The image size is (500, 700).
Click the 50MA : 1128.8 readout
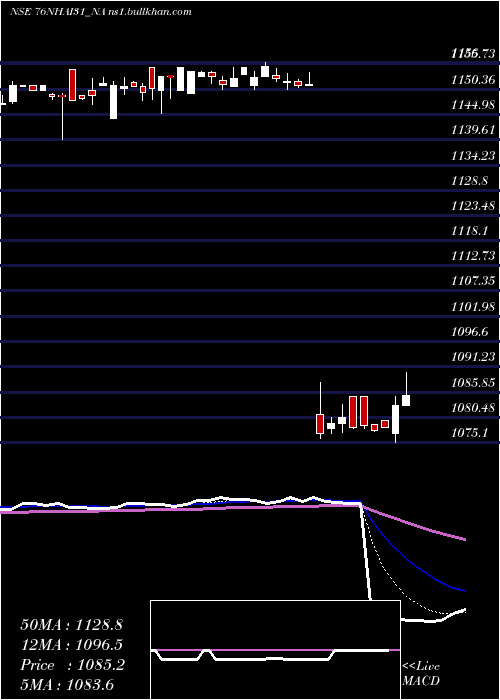tap(72, 625)
